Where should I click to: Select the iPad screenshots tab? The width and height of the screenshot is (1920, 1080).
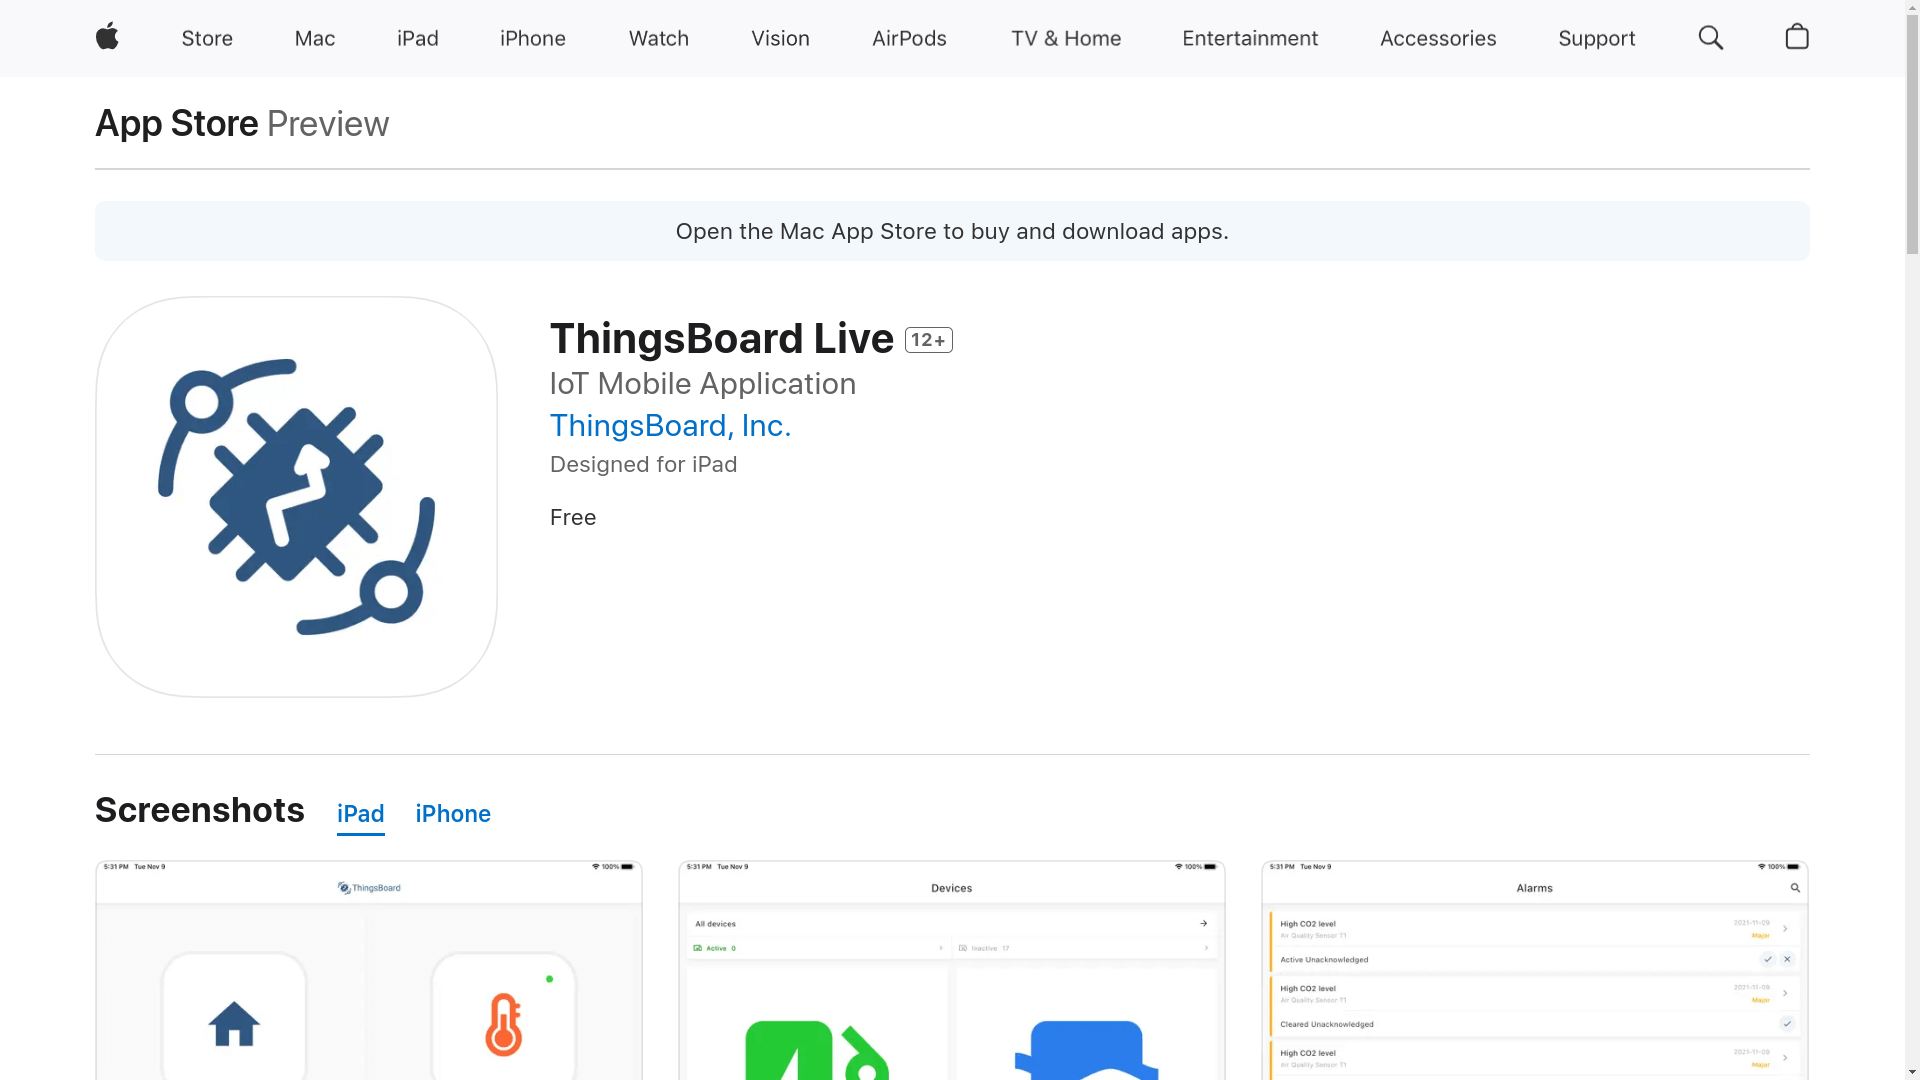click(x=360, y=814)
